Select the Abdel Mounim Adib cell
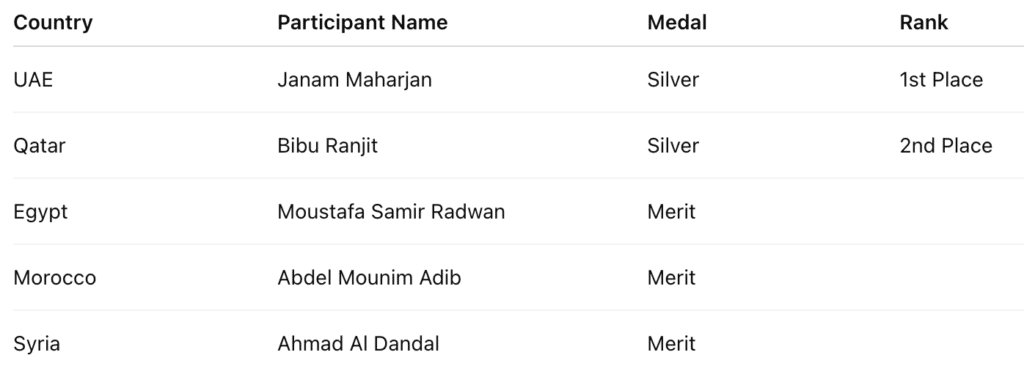The image size is (1024, 377). [x=369, y=278]
